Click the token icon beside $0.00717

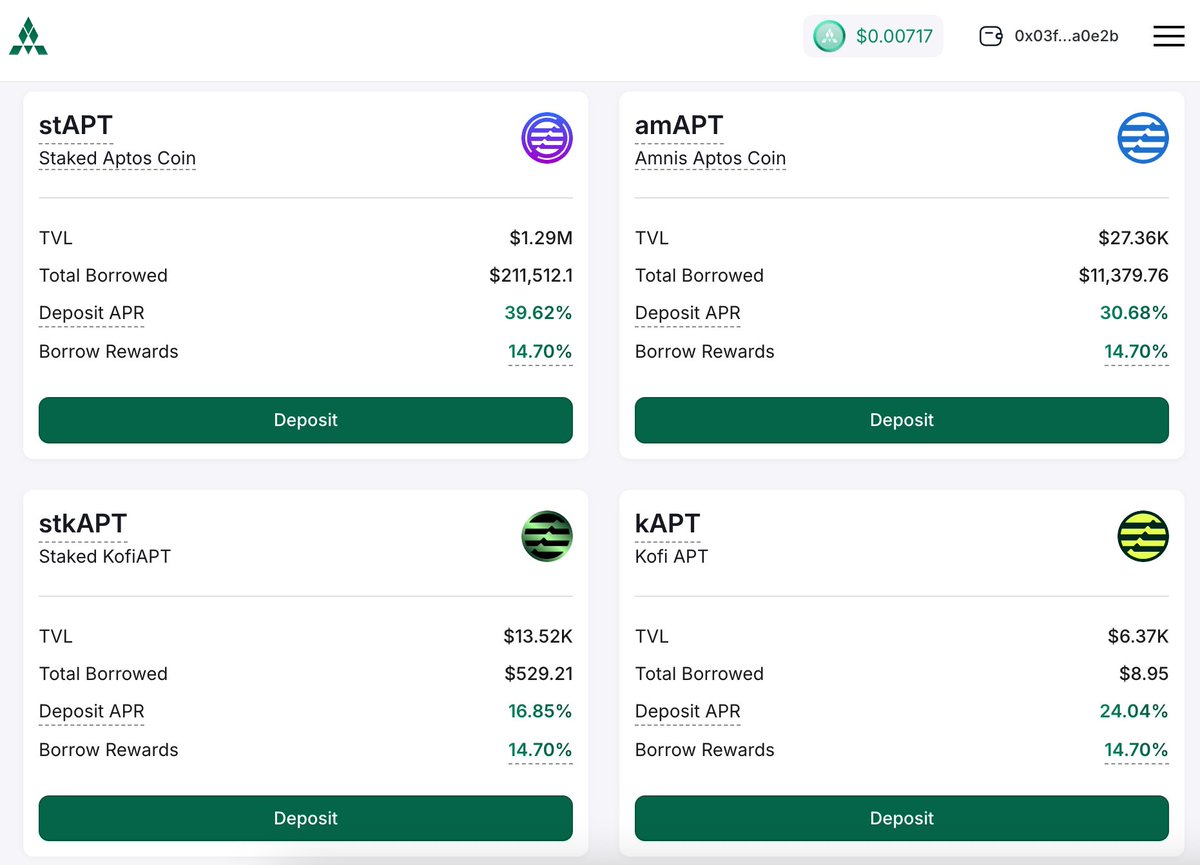(829, 36)
